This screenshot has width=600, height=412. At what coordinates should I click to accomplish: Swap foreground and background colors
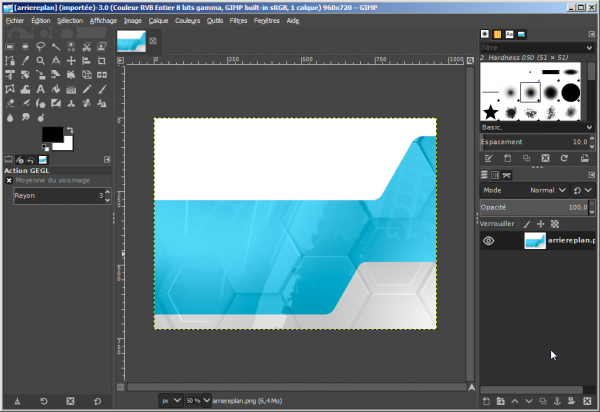[68, 130]
